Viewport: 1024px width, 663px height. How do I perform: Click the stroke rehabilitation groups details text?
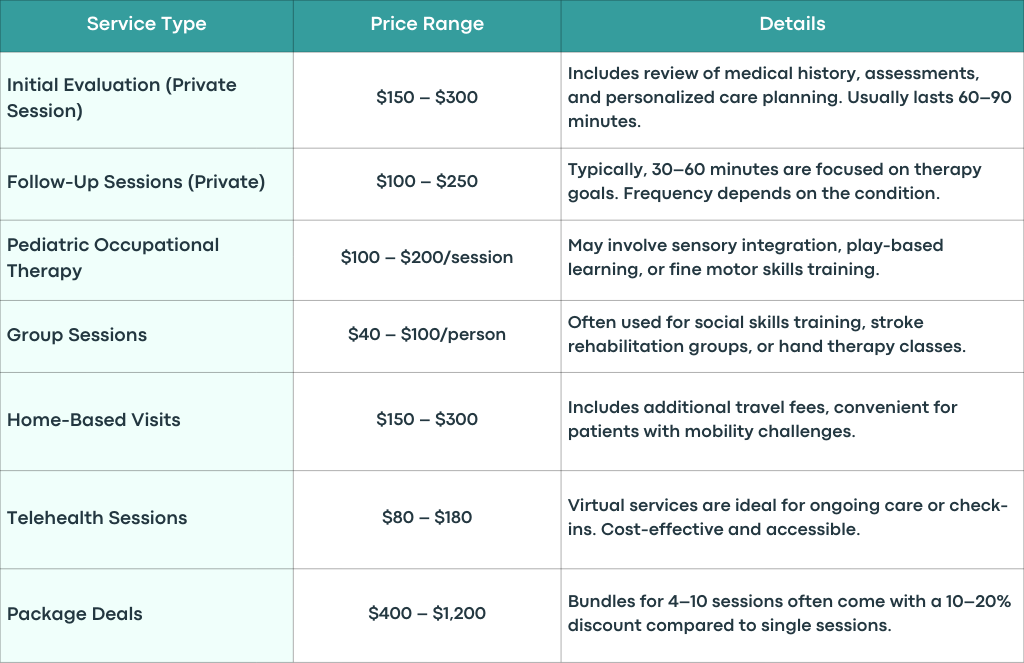coord(767,334)
